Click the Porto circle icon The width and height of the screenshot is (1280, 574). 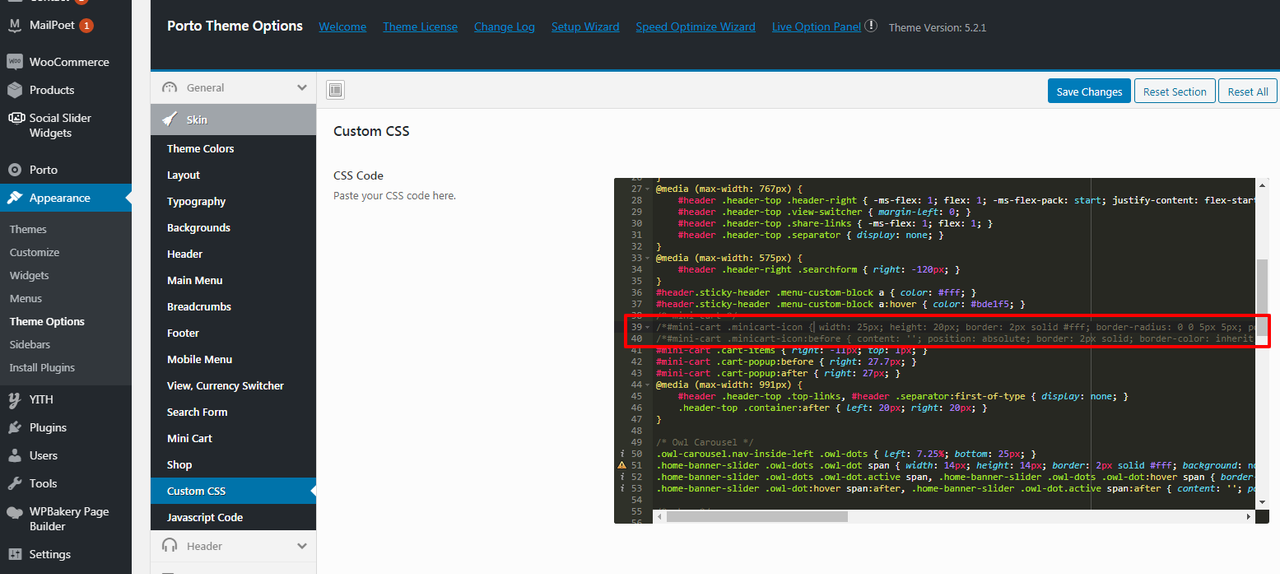(x=15, y=170)
